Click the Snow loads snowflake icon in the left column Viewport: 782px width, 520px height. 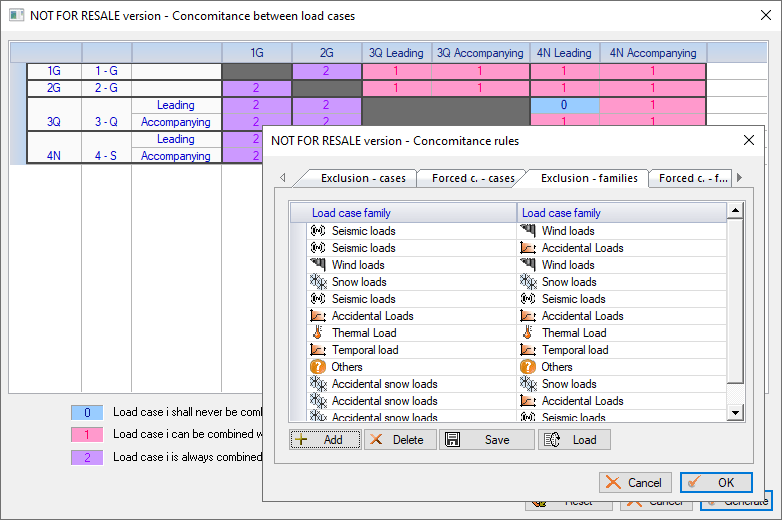[x=318, y=282]
